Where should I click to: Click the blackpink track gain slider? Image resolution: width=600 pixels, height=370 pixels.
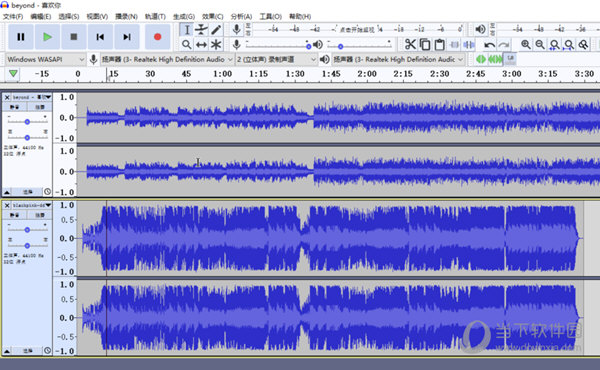point(27,230)
